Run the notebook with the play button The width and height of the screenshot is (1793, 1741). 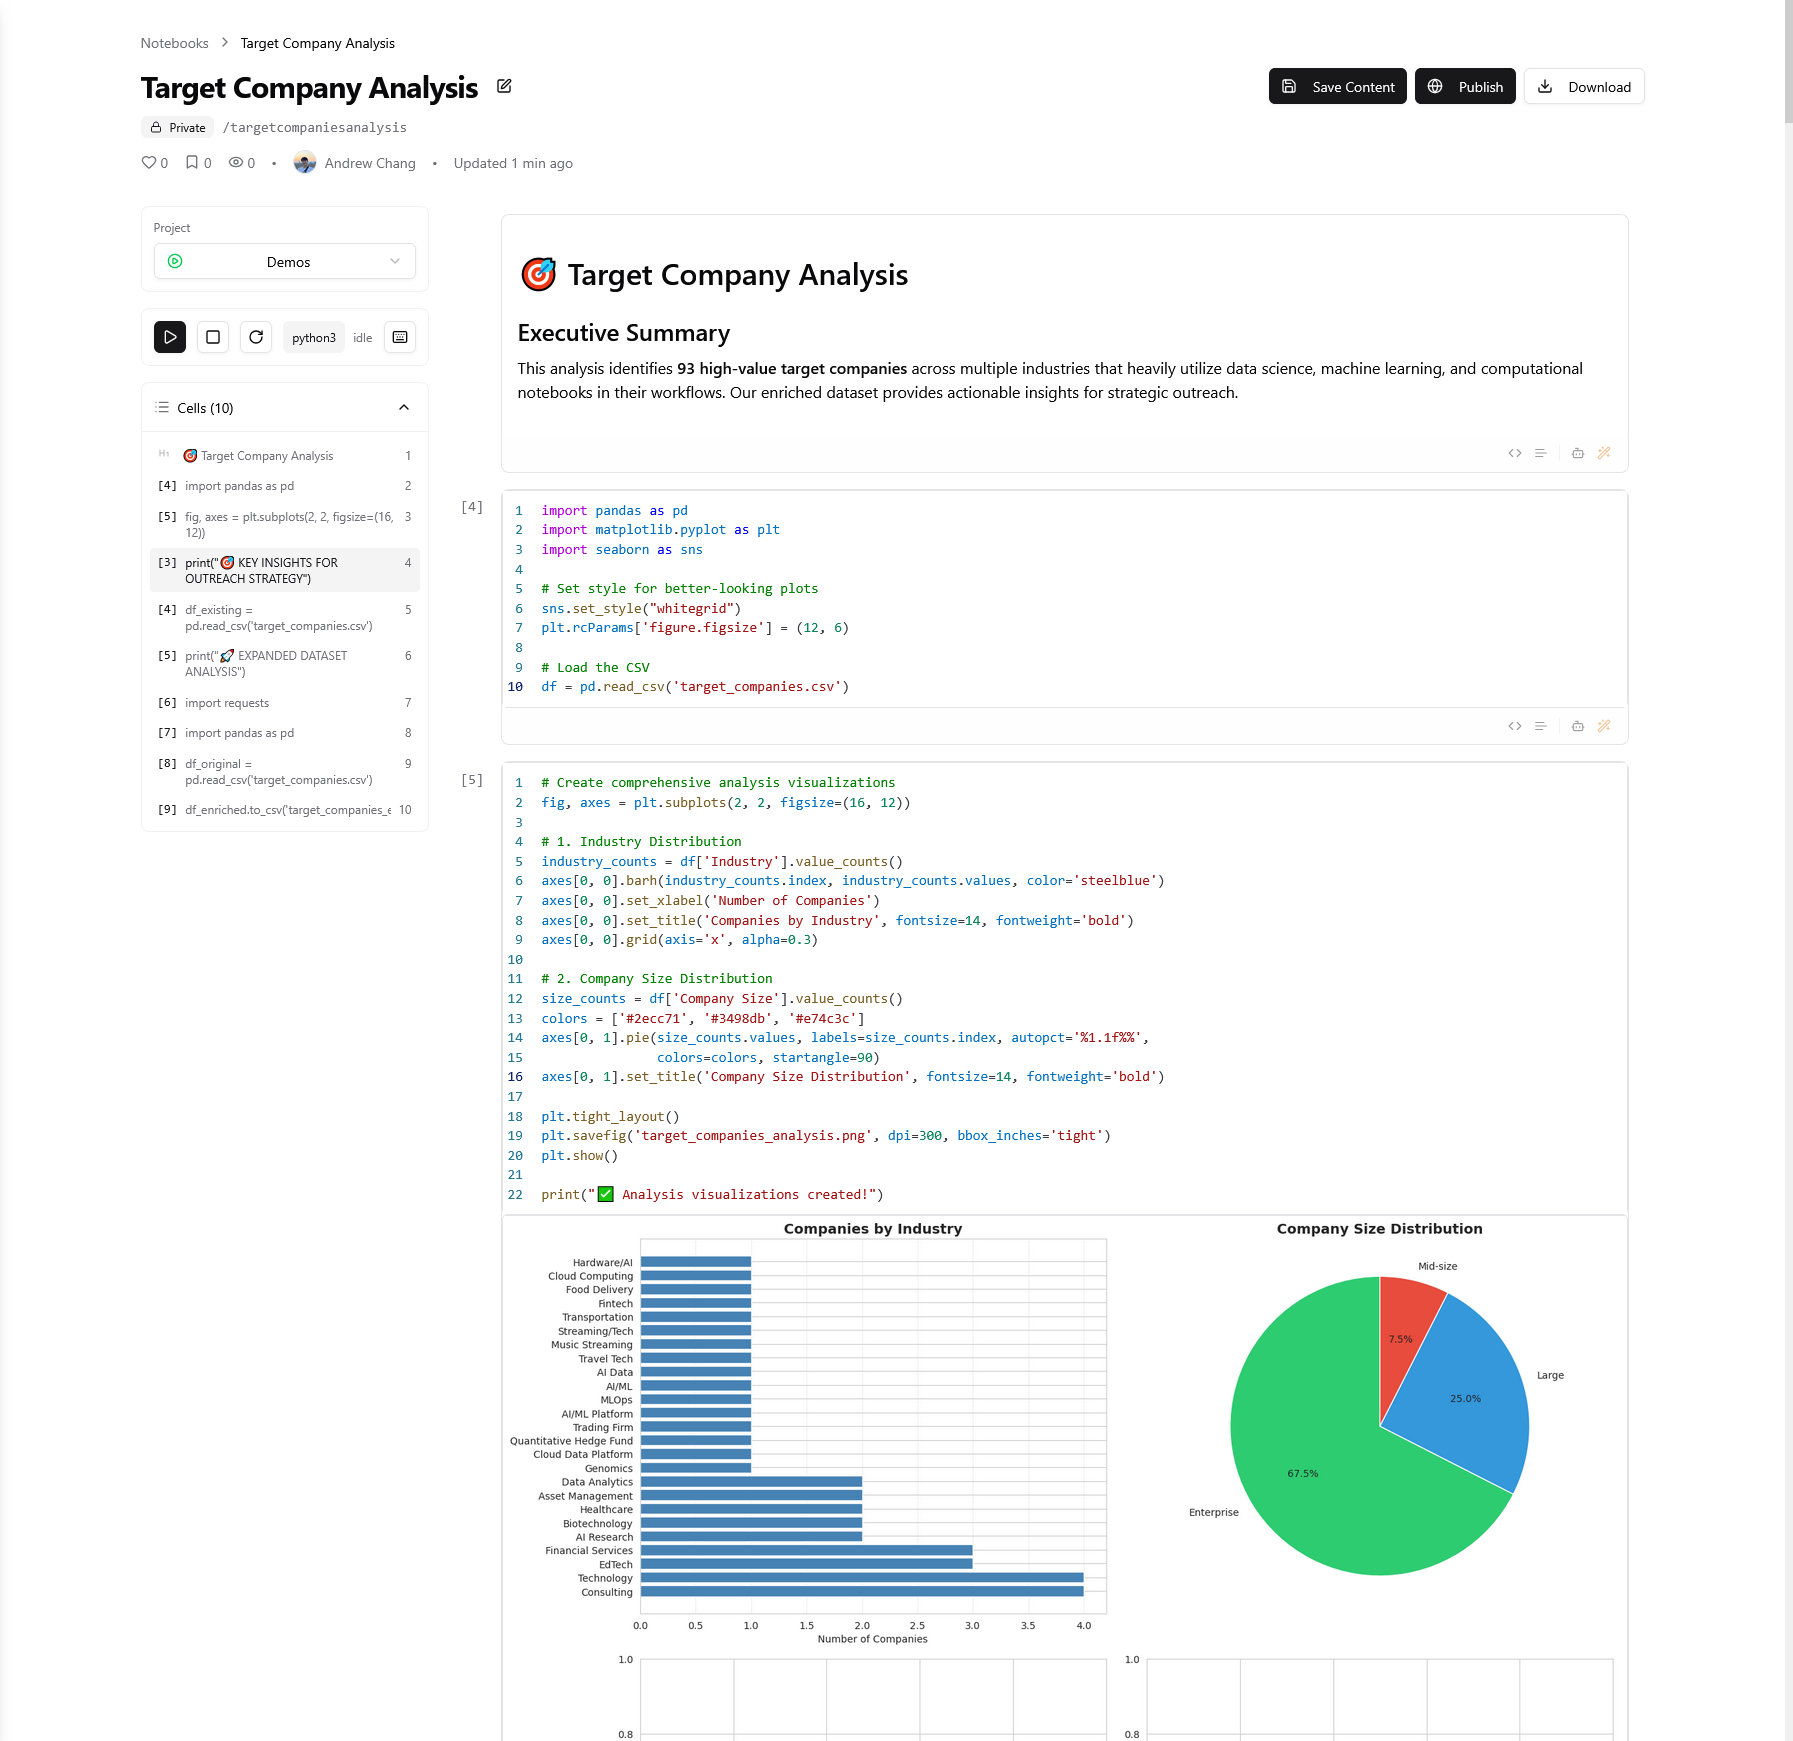[170, 337]
